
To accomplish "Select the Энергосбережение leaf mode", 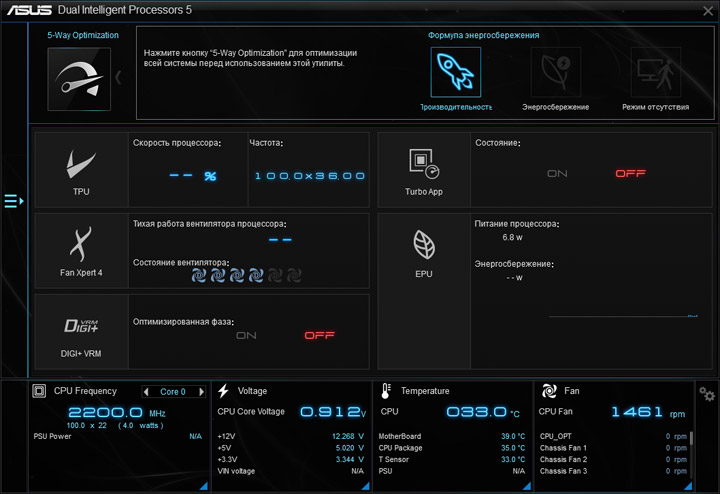I will 556,72.
